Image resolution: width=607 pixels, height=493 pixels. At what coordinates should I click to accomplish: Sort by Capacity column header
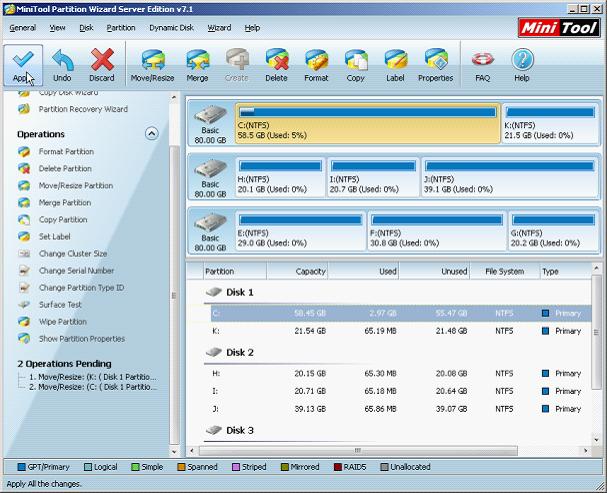[x=297, y=271]
